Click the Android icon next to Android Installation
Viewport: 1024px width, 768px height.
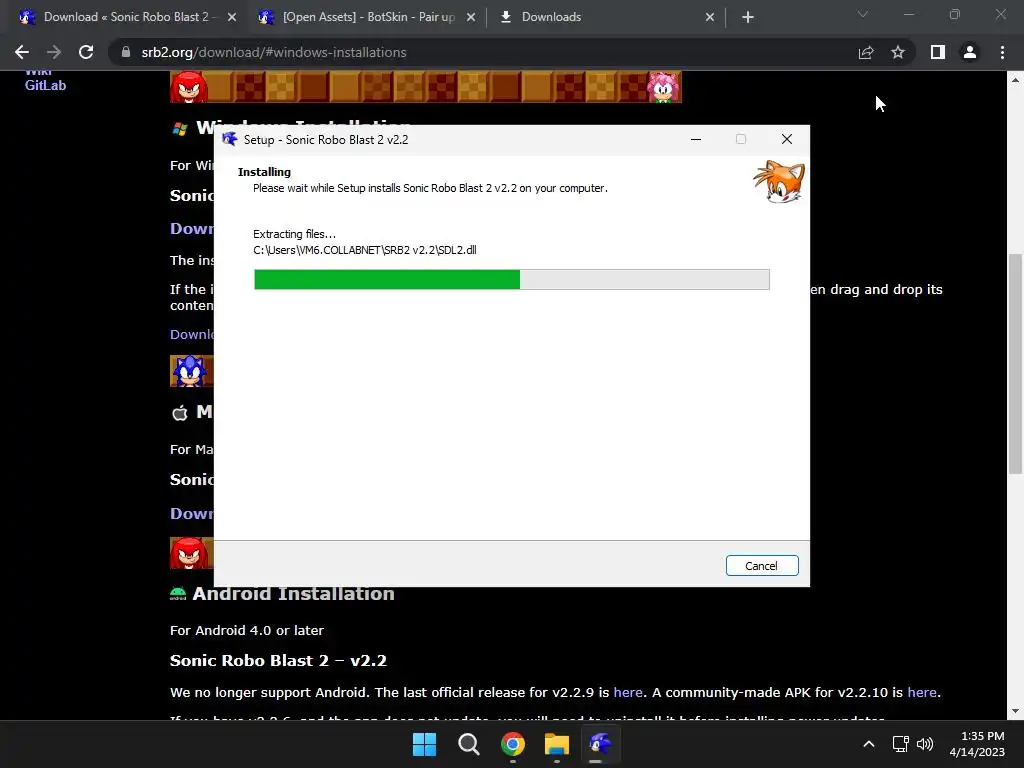(x=178, y=594)
